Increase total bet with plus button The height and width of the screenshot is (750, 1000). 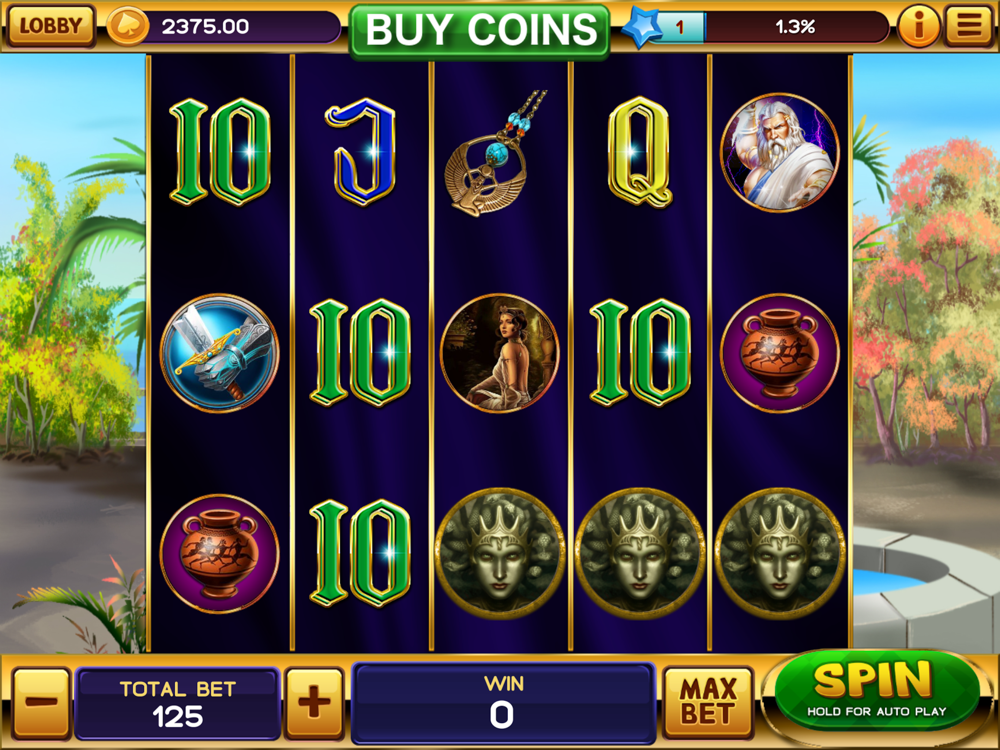click(314, 703)
